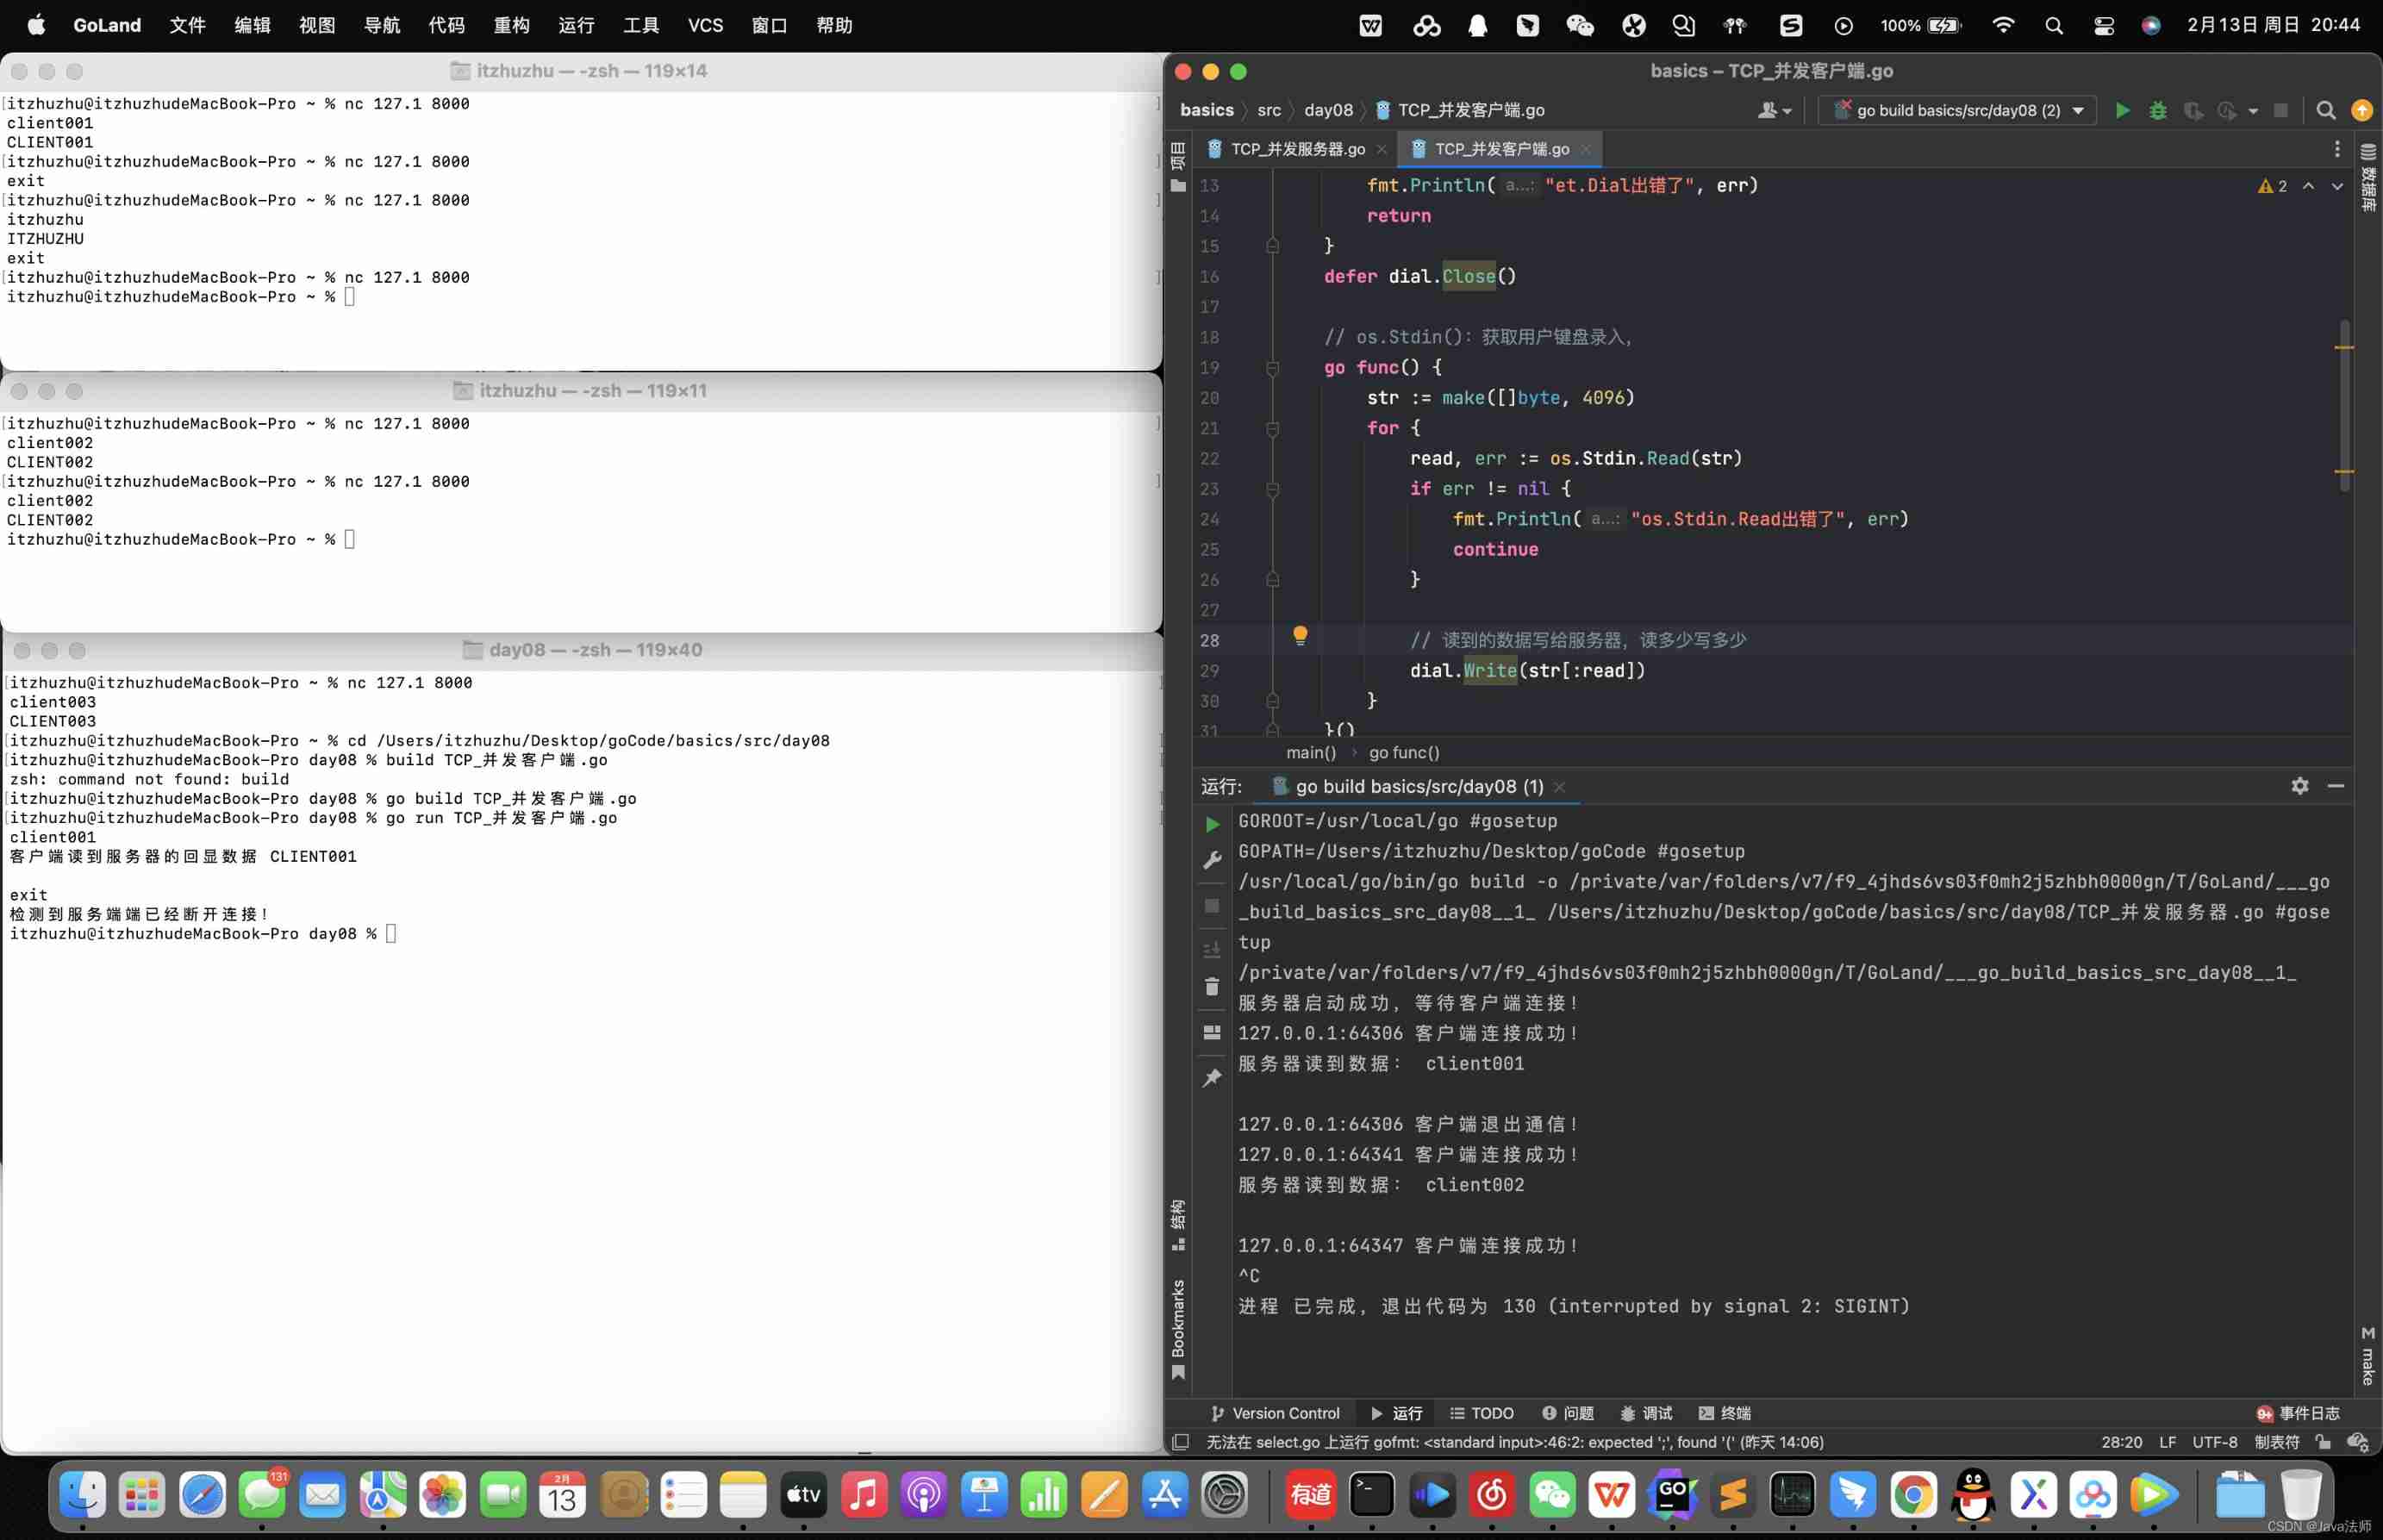The width and height of the screenshot is (2383, 1540).
Task: Click the Settings gear icon in run panel
Action: click(2299, 785)
